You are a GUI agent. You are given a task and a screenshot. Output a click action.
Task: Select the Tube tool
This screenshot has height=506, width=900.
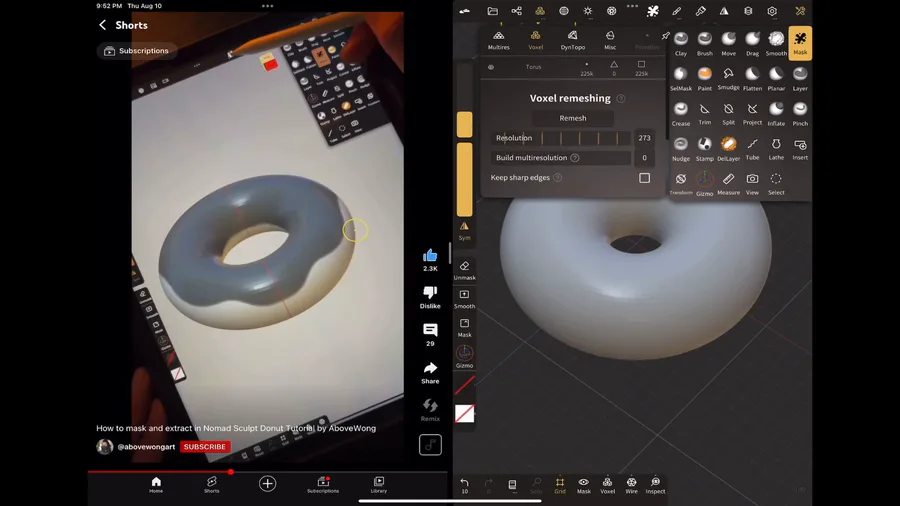[x=752, y=149]
